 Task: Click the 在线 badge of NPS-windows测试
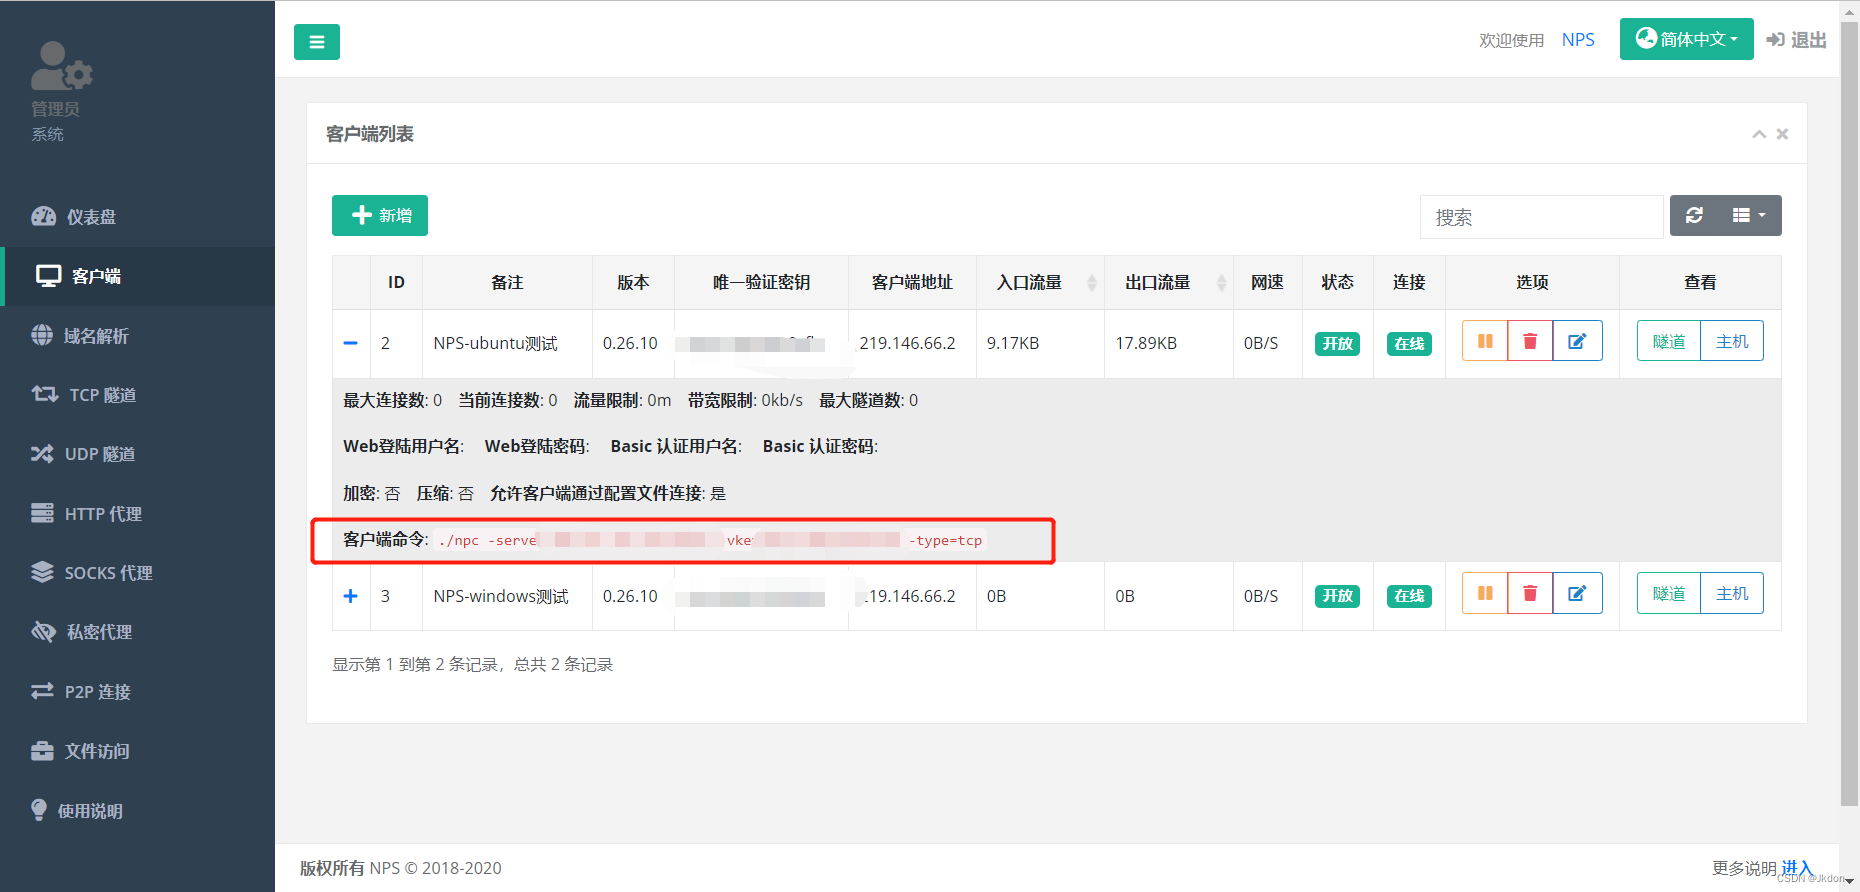[1409, 596]
